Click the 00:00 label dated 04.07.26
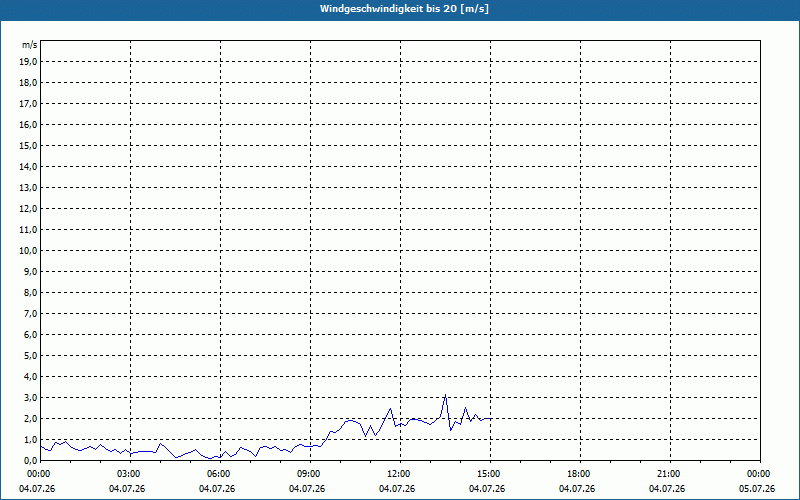 (x=38, y=474)
